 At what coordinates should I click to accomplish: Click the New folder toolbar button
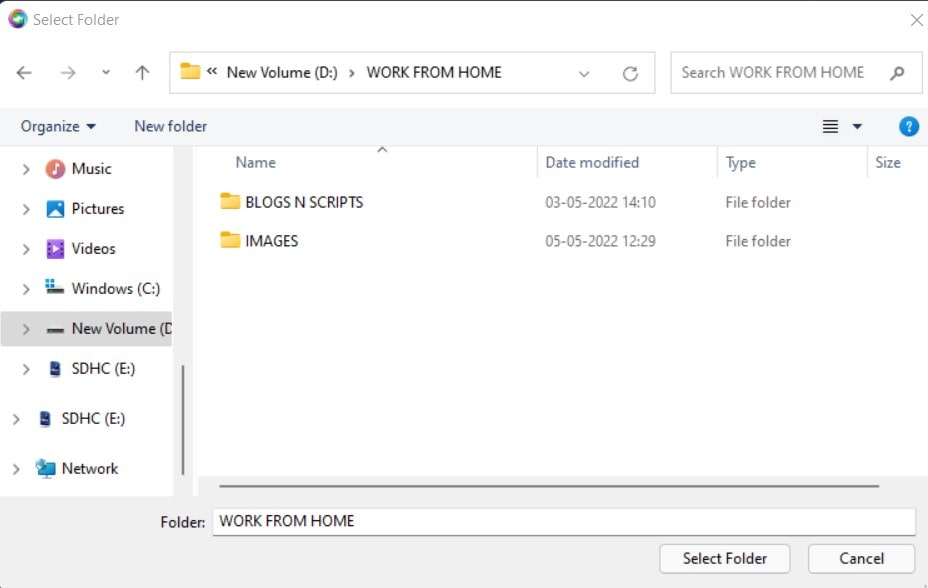coord(170,126)
